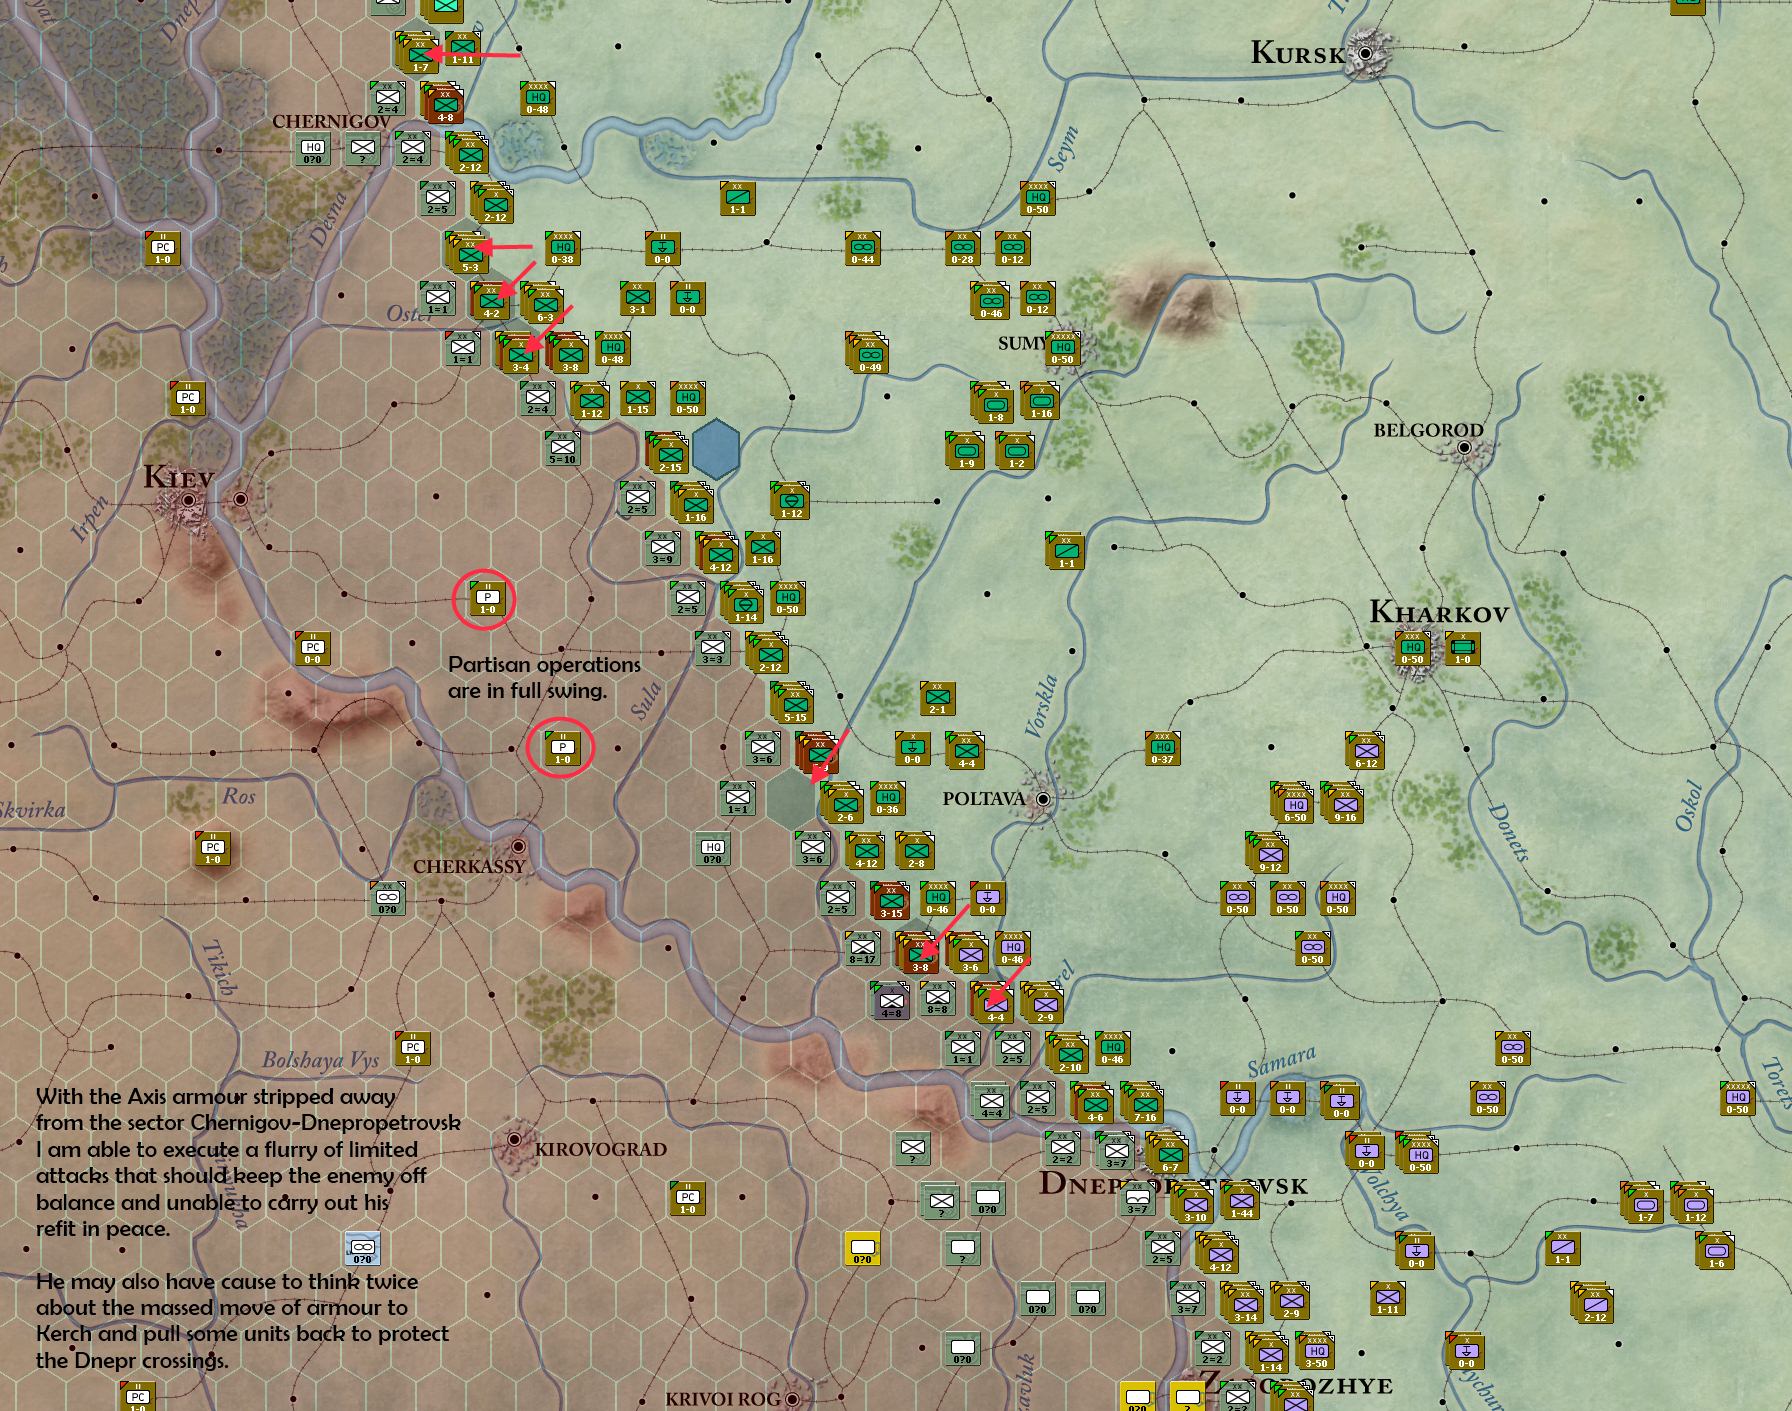Select the circled partisan unit north of Cherkassy
This screenshot has height=1411, width=1792.
click(x=562, y=748)
